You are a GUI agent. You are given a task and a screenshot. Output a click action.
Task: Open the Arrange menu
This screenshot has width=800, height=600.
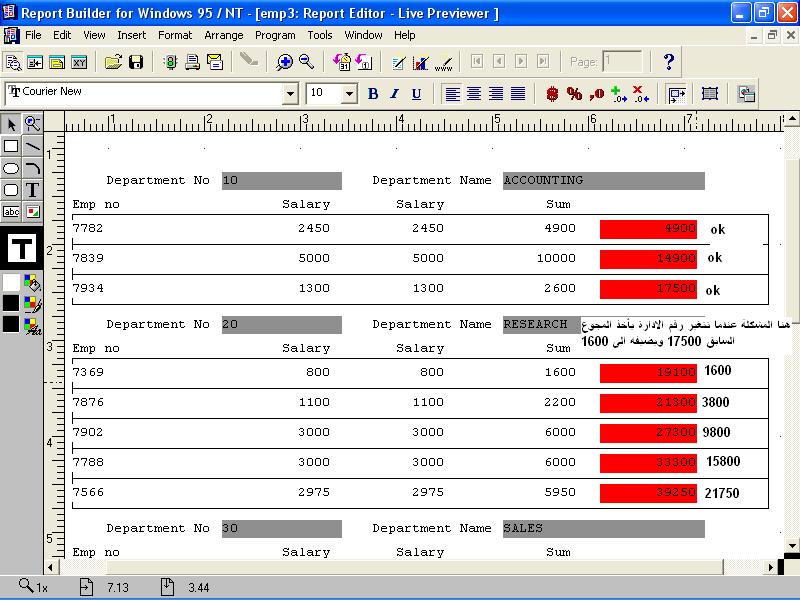click(x=224, y=35)
